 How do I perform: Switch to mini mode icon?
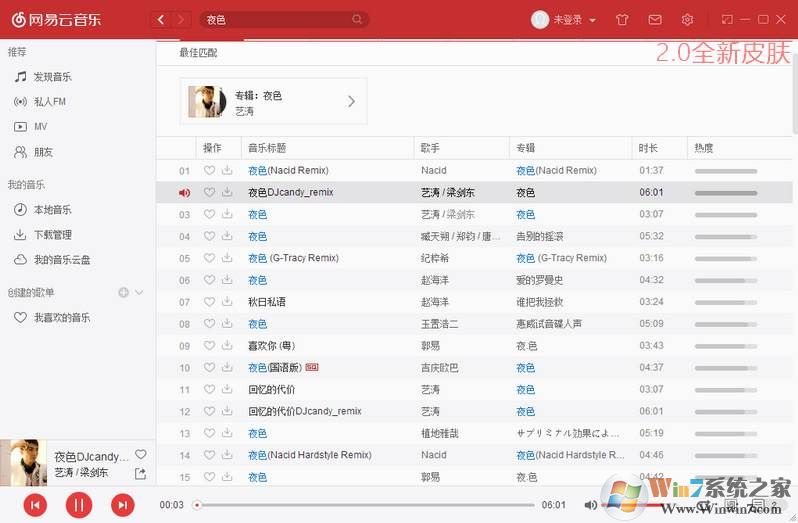point(727,19)
